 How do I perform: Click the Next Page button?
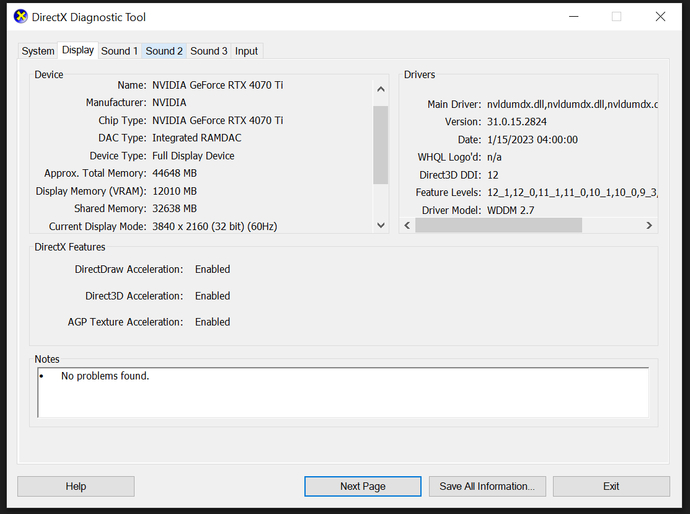pyautogui.click(x=363, y=486)
